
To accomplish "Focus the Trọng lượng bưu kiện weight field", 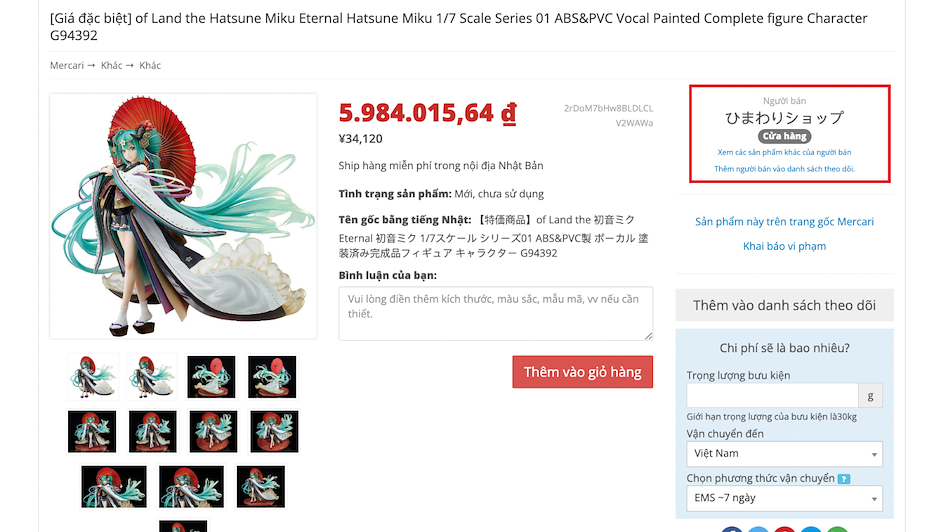I will click(772, 396).
